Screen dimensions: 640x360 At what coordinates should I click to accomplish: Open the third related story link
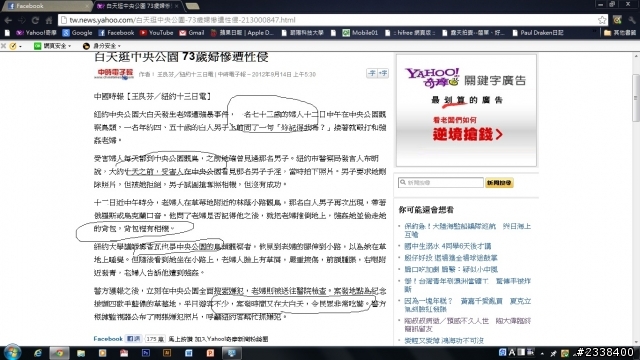point(451,258)
